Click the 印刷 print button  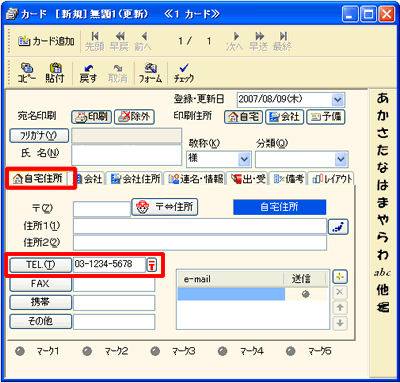pos(91,117)
